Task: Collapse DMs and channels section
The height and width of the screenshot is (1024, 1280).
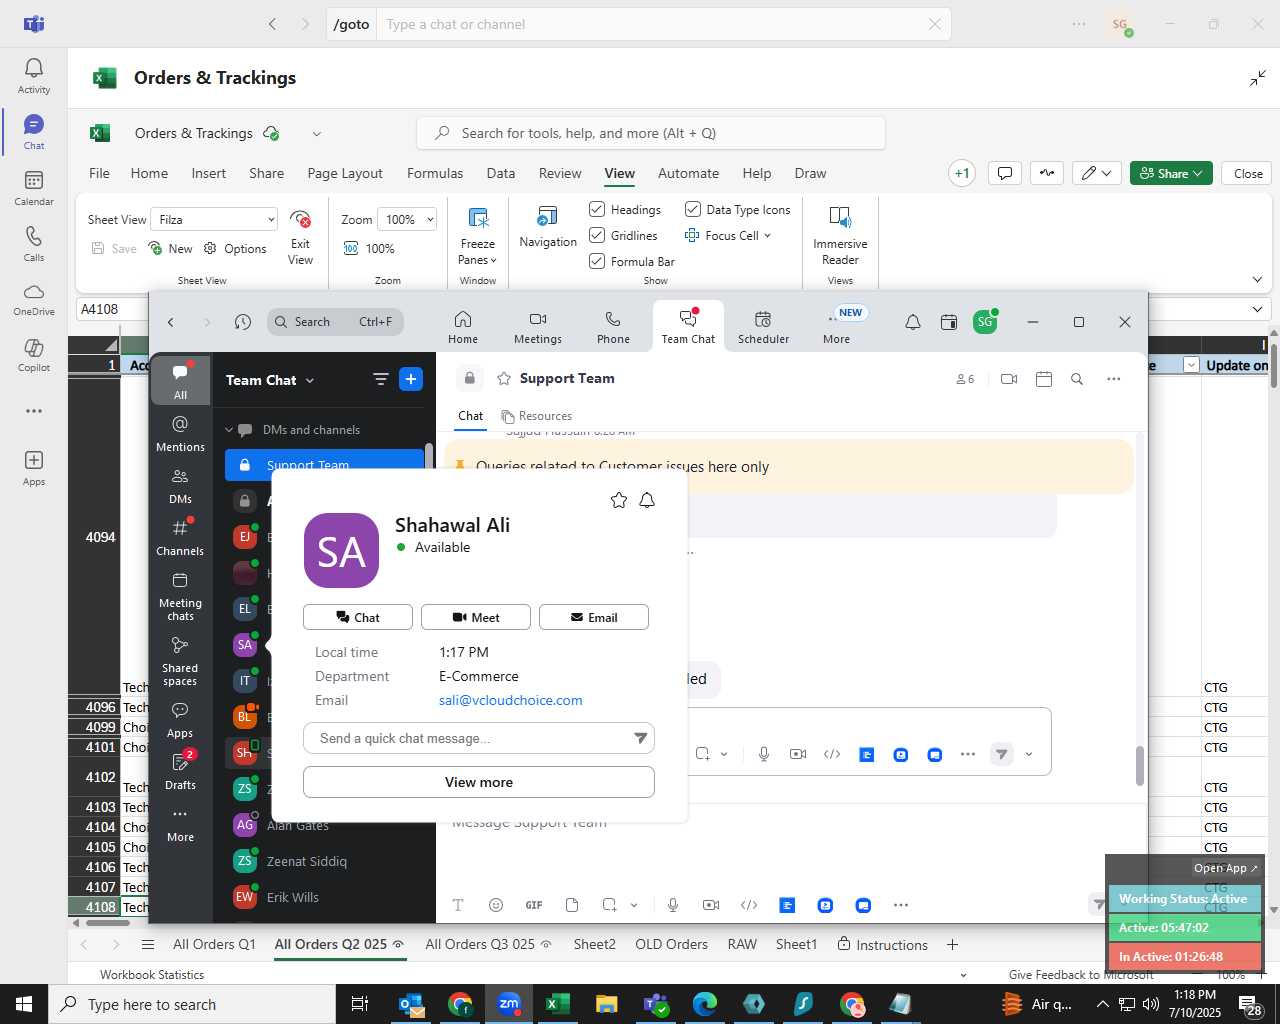Action: [x=229, y=430]
